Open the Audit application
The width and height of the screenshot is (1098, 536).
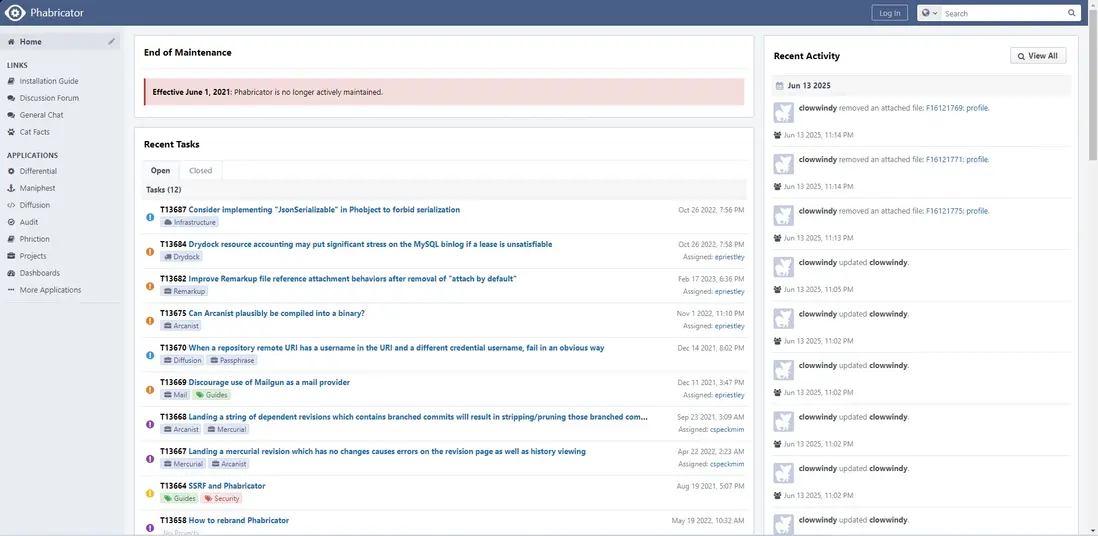pyautogui.click(x=29, y=222)
